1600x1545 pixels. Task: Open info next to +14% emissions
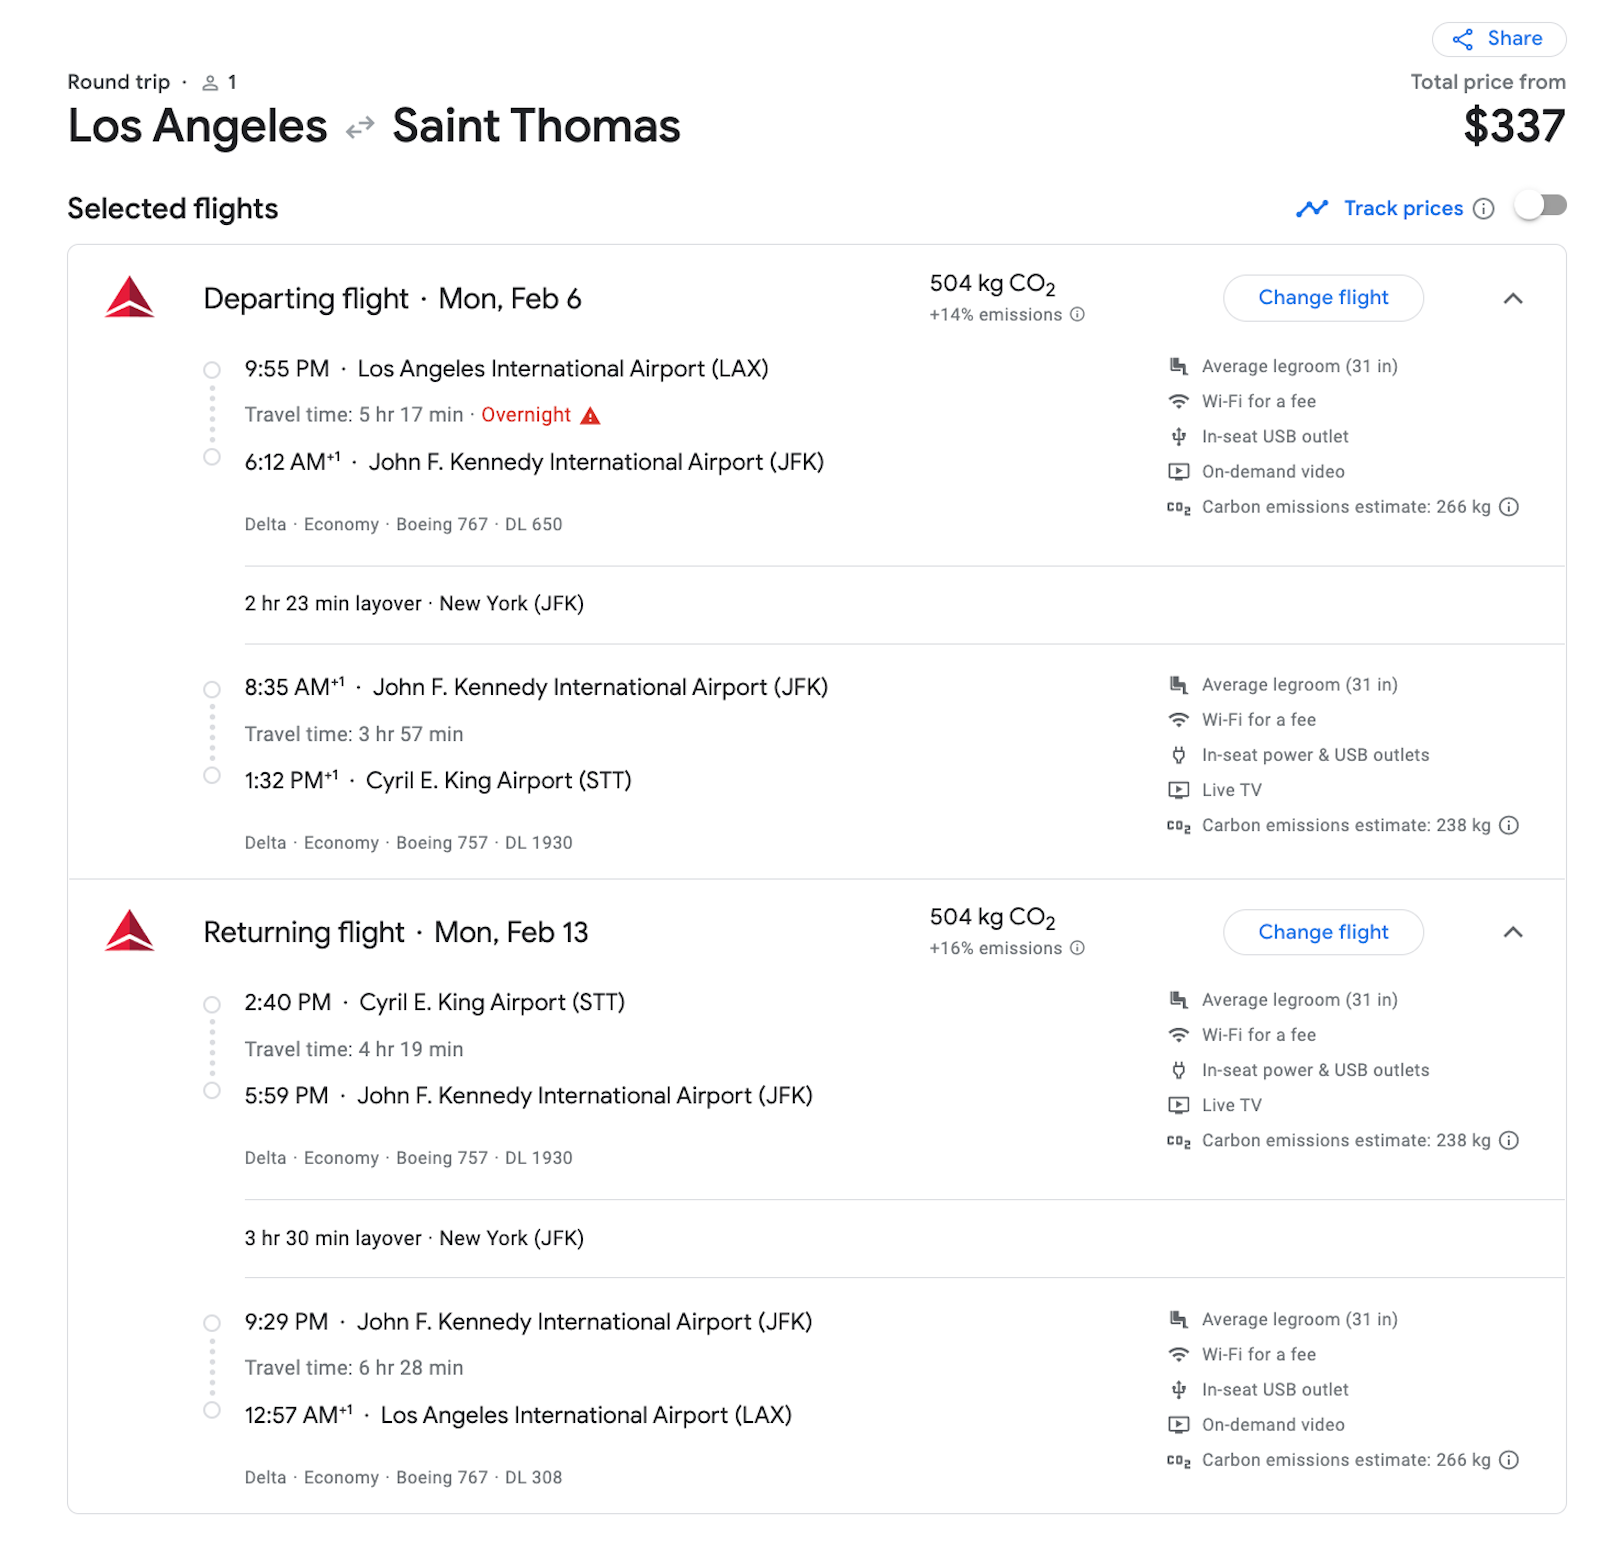coord(1076,314)
